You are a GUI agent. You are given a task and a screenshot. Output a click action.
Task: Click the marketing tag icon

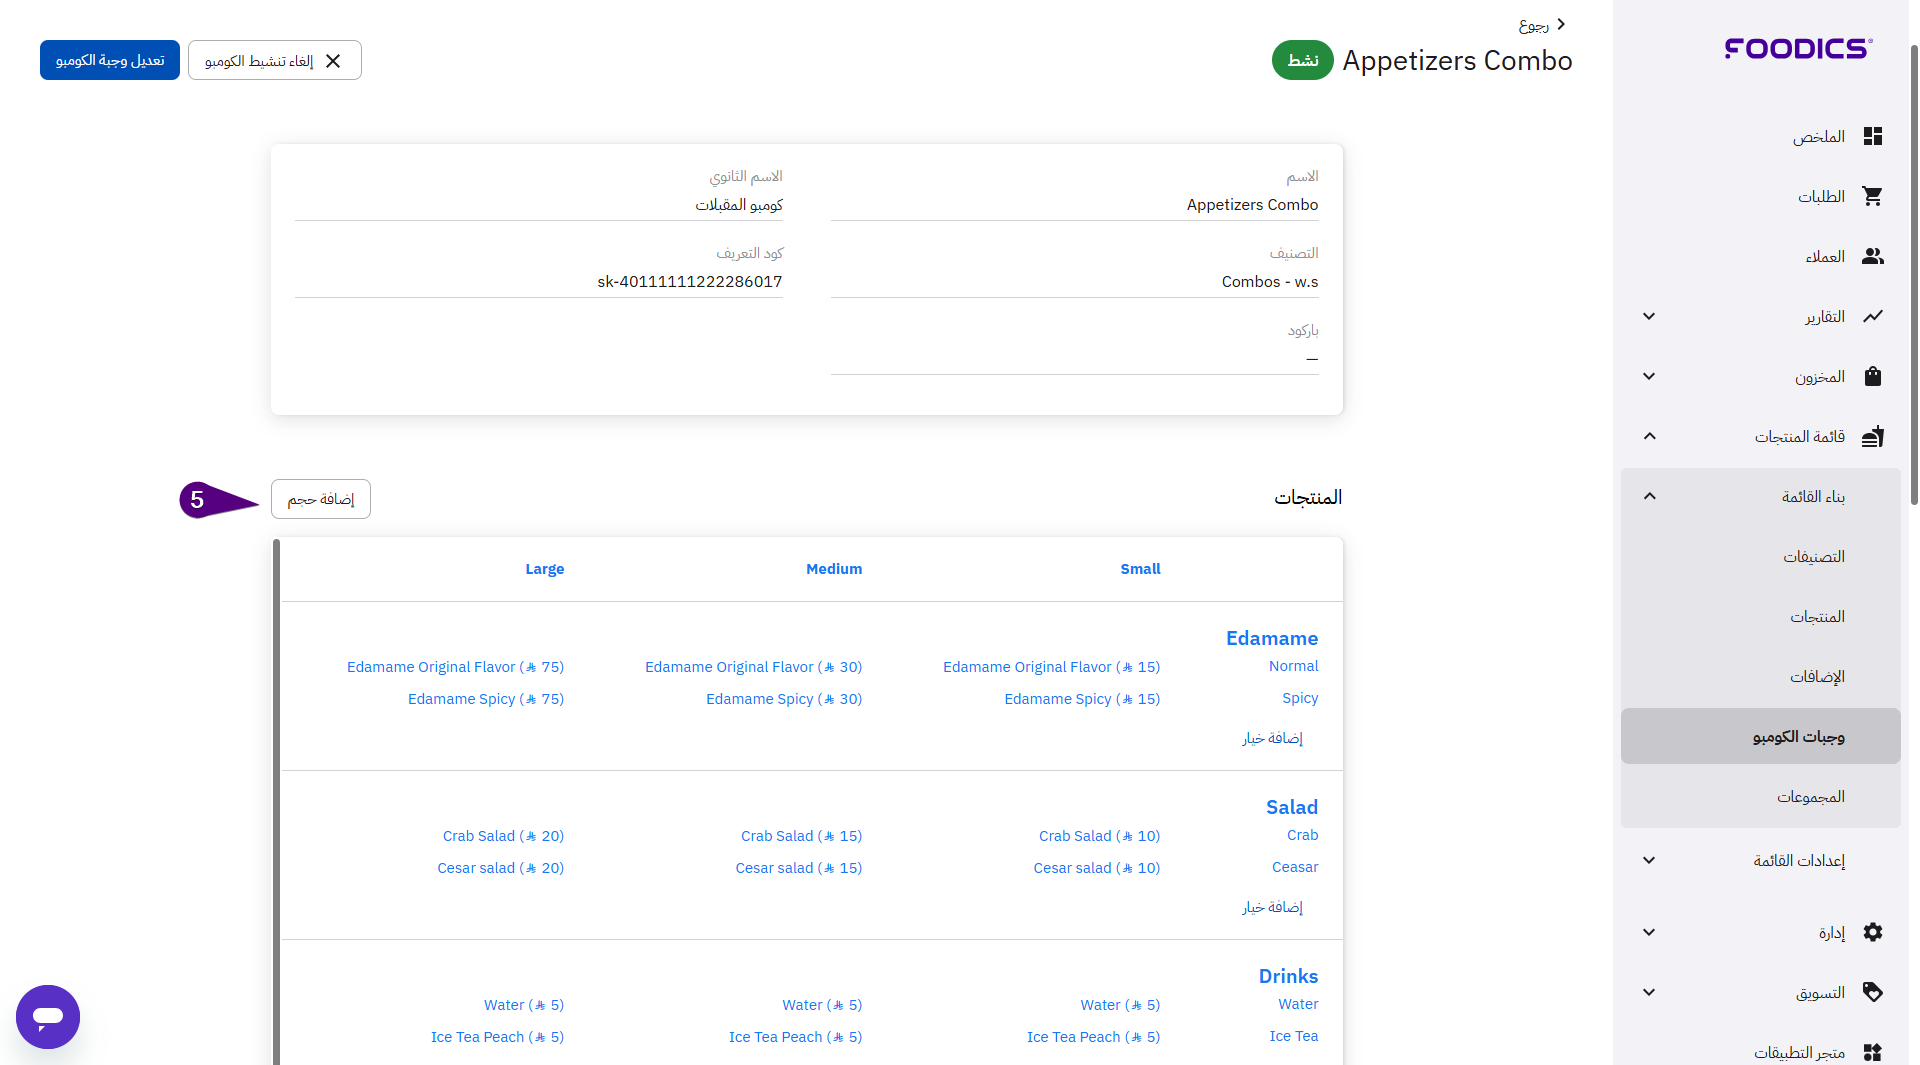tap(1872, 993)
